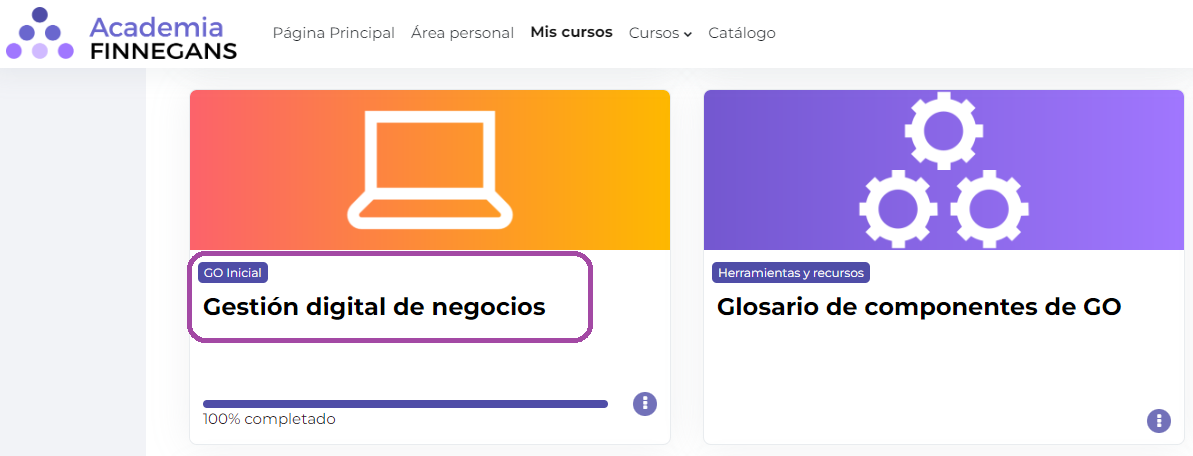Screen dimensions: 1193x456
Task: Select the Mis cursos nav item
Action: point(571,32)
